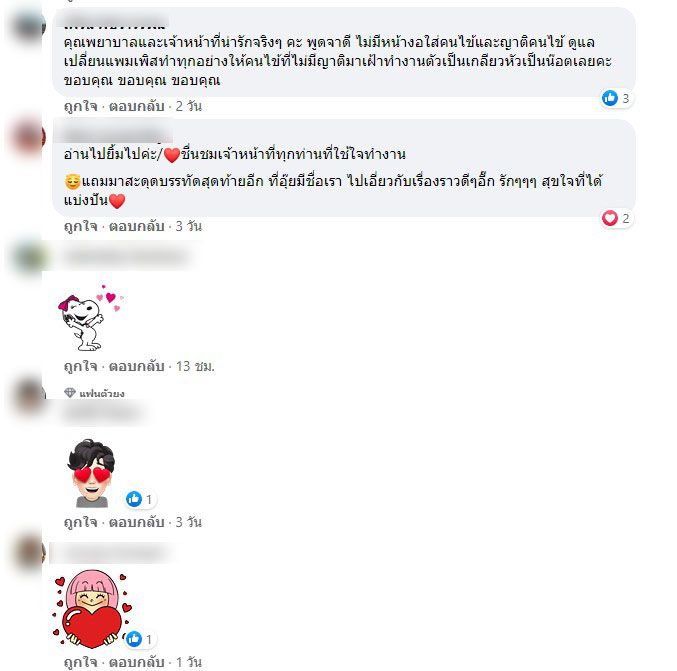Viewport: 677px width, 671px height.
Task: Open like count on pink-hair heart sticker
Action: click(x=140, y=639)
